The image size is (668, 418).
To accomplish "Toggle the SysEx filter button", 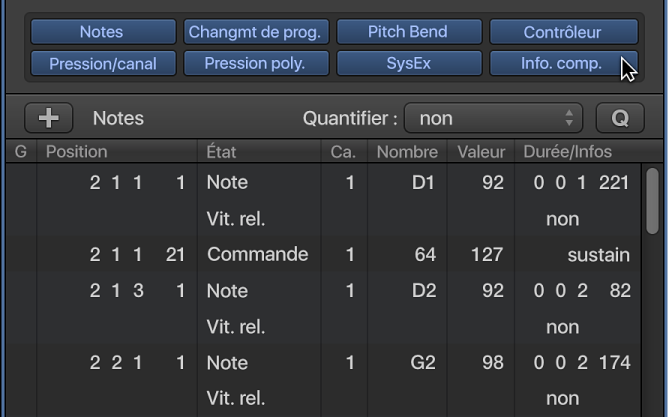I will point(408,64).
